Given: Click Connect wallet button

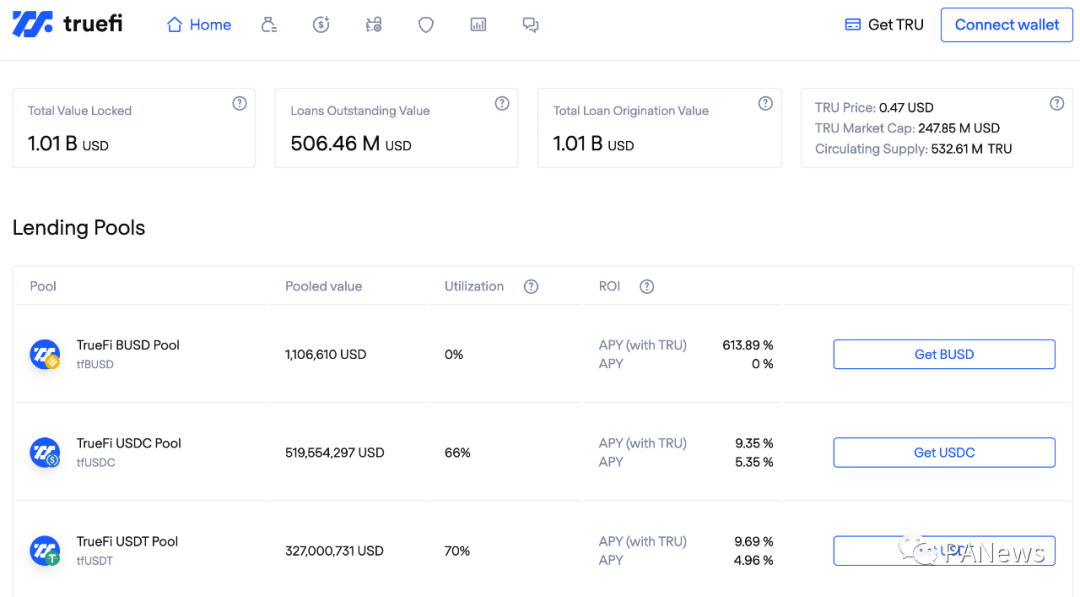Looking at the screenshot, I should coord(1006,25).
